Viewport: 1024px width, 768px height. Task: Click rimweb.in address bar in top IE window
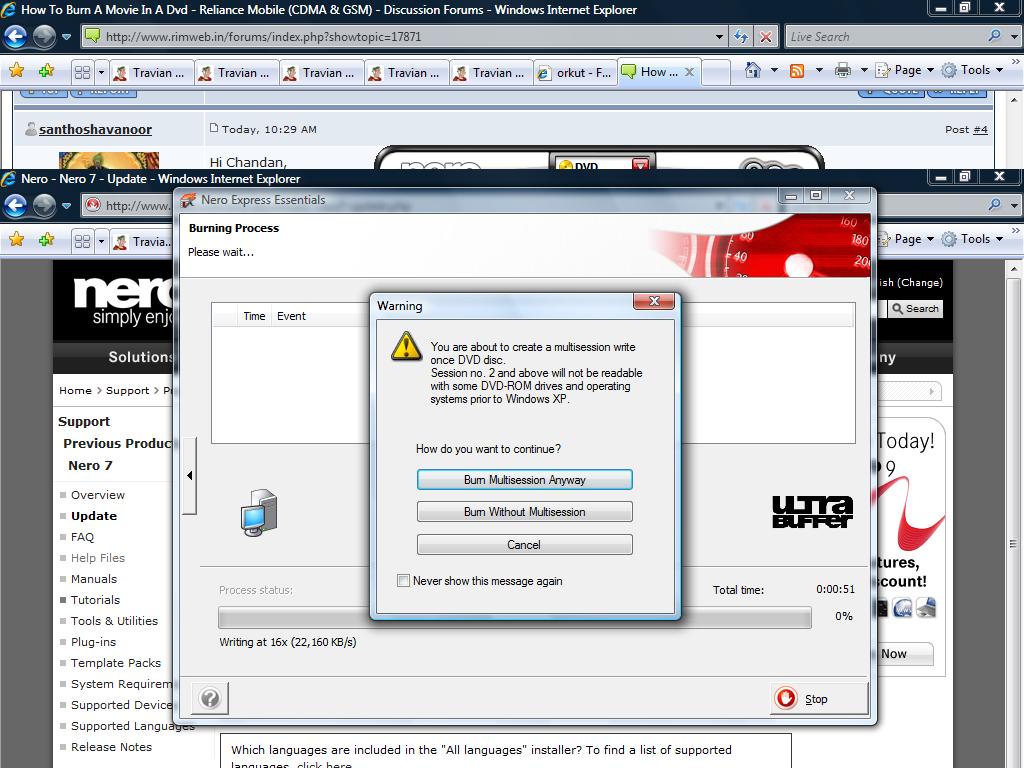[x=405, y=37]
